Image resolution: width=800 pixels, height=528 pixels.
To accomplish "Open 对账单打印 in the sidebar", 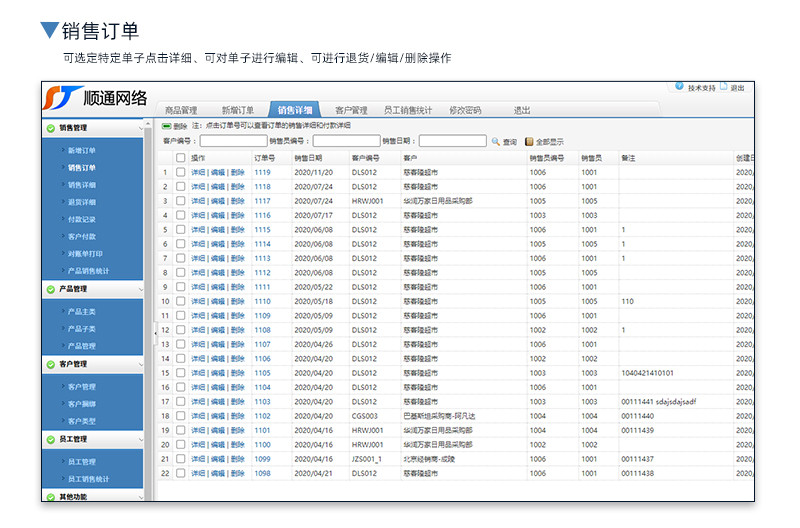I will pos(85,254).
